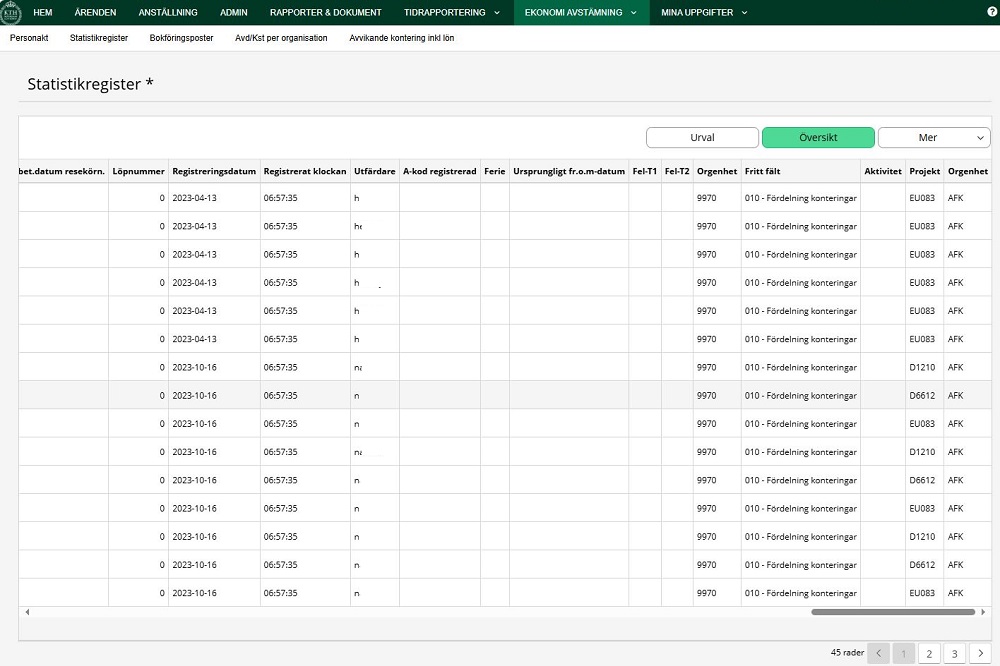Open the ADMIN menu item
This screenshot has height=666, width=1000.
click(x=233, y=12)
